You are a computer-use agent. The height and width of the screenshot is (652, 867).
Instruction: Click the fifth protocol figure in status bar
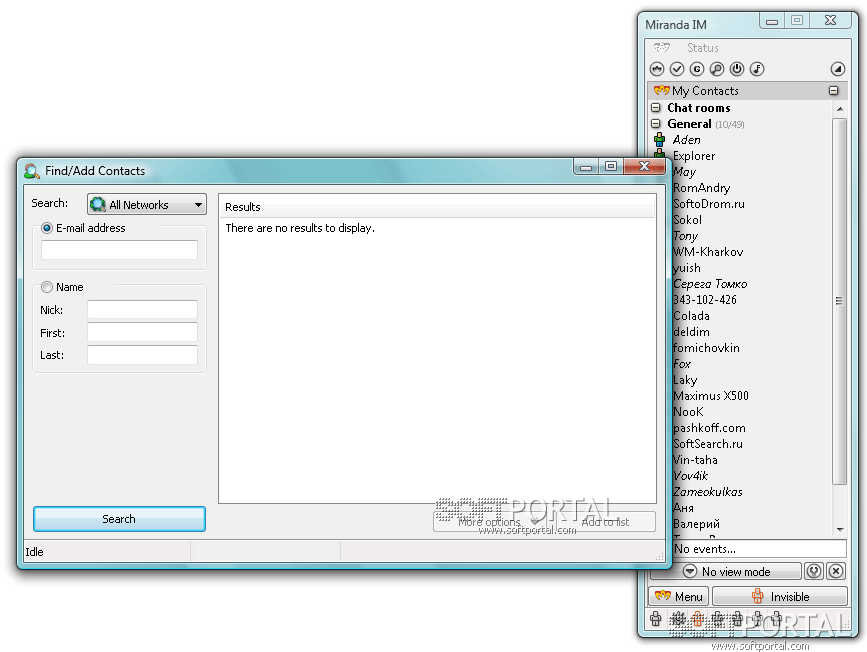pos(738,619)
